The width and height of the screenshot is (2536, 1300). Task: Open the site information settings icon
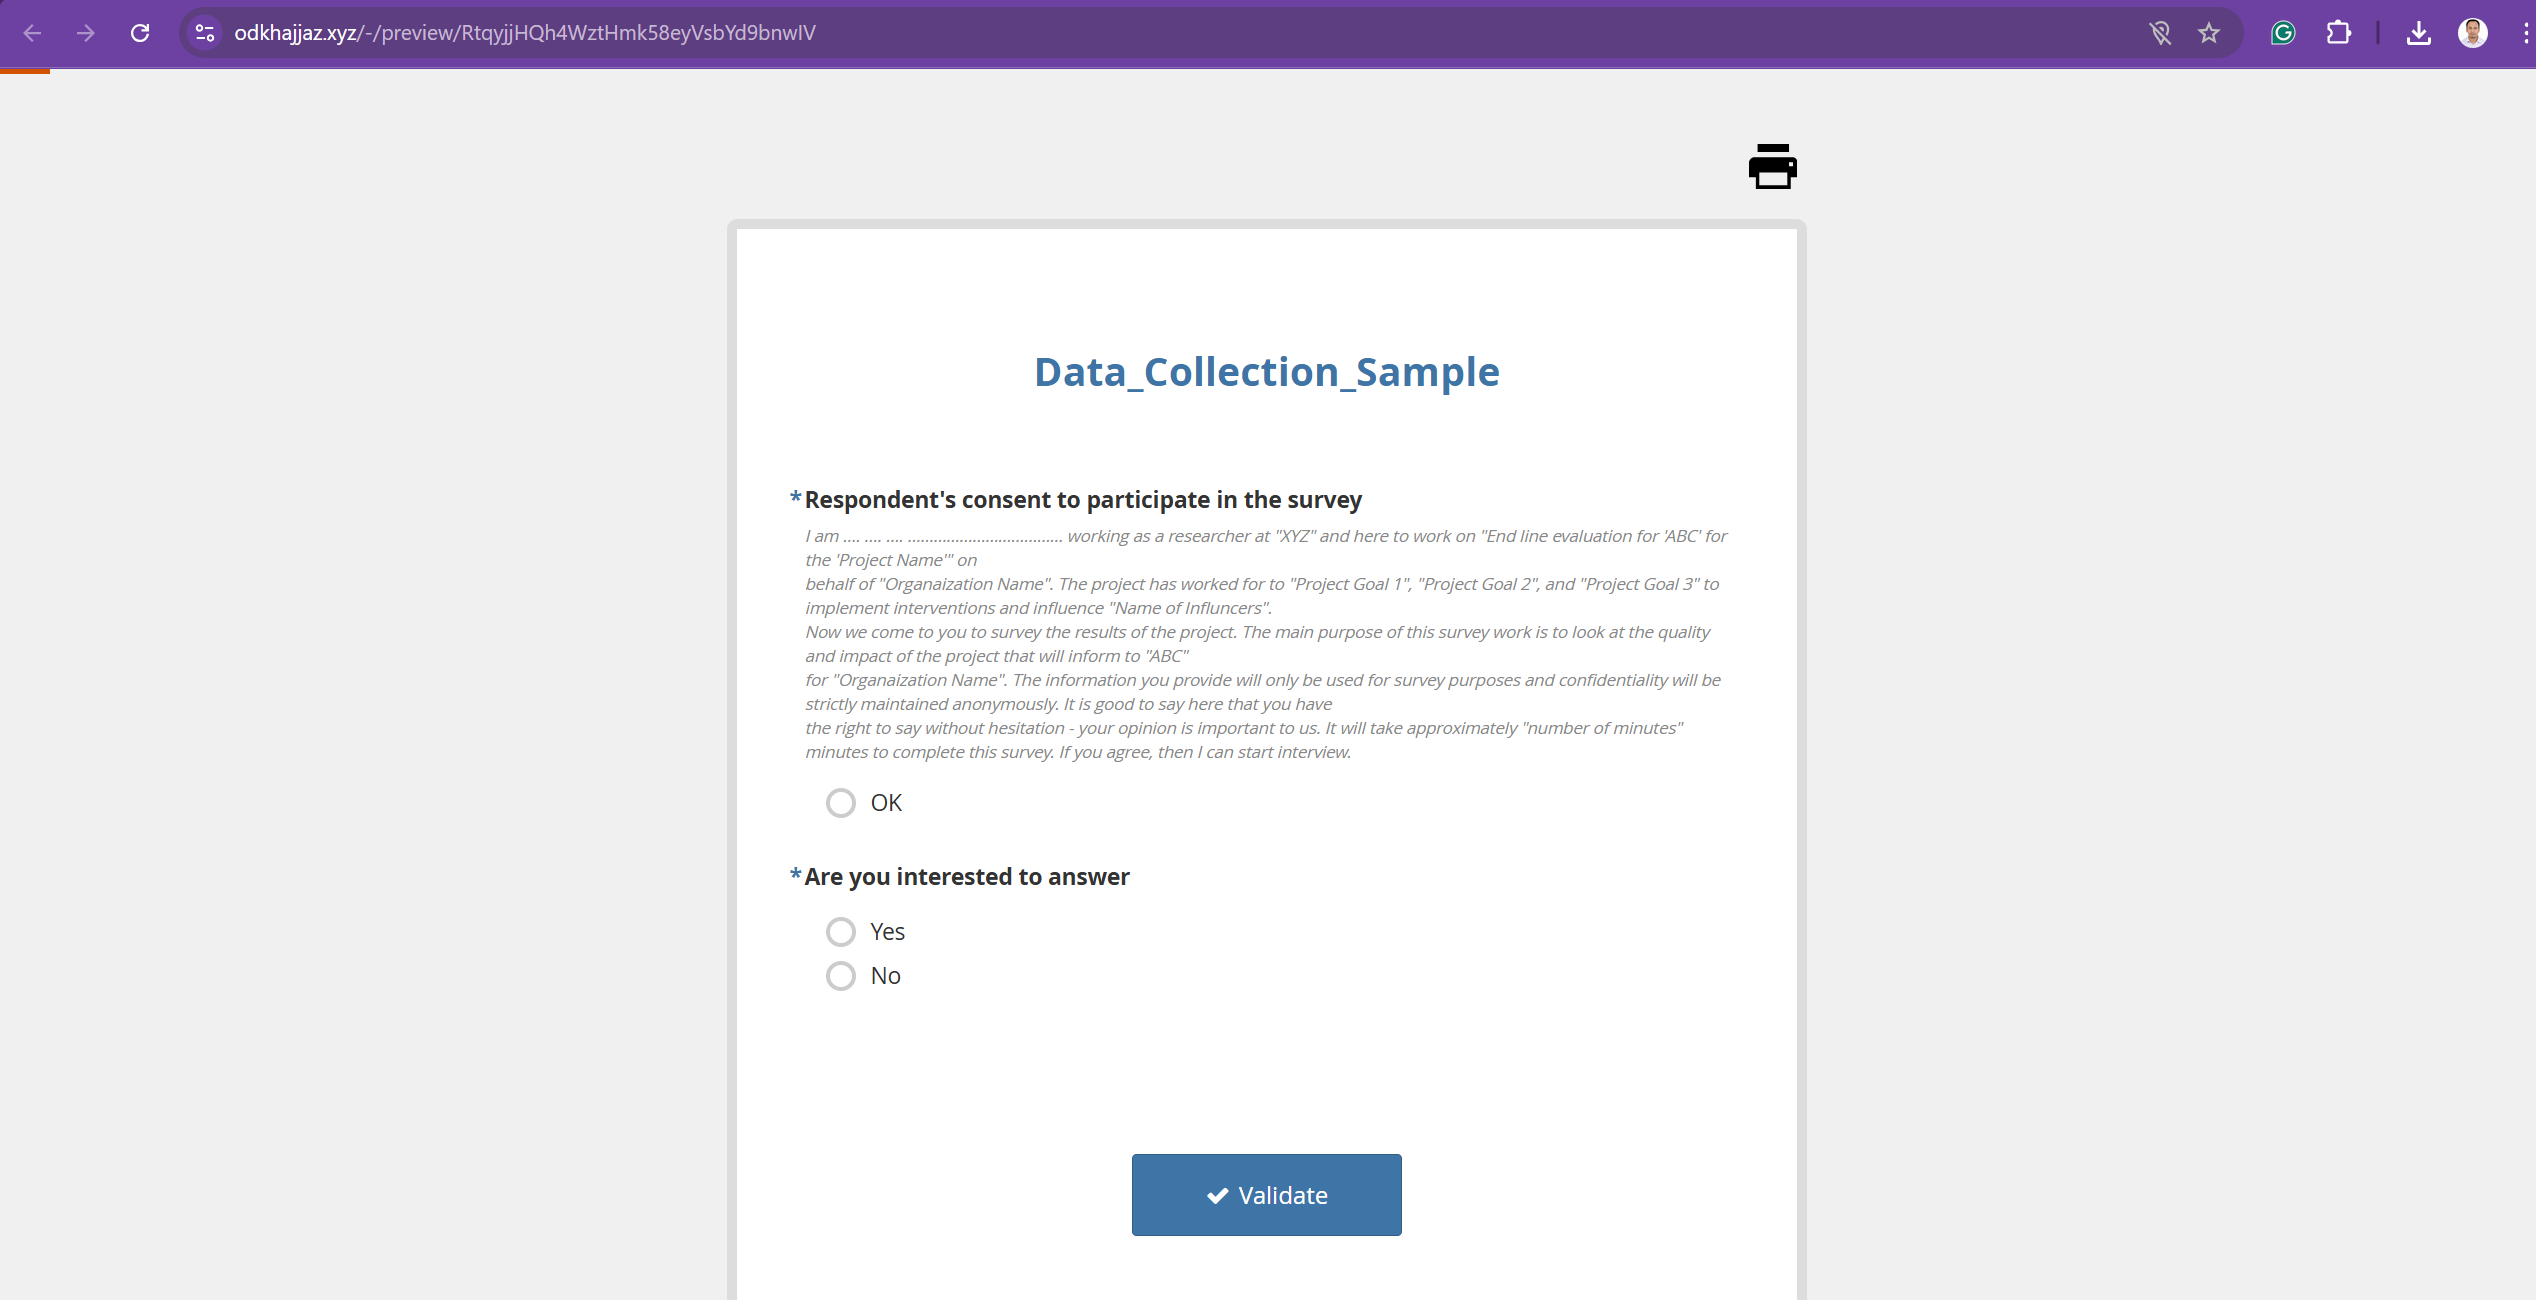(x=205, y=33)
